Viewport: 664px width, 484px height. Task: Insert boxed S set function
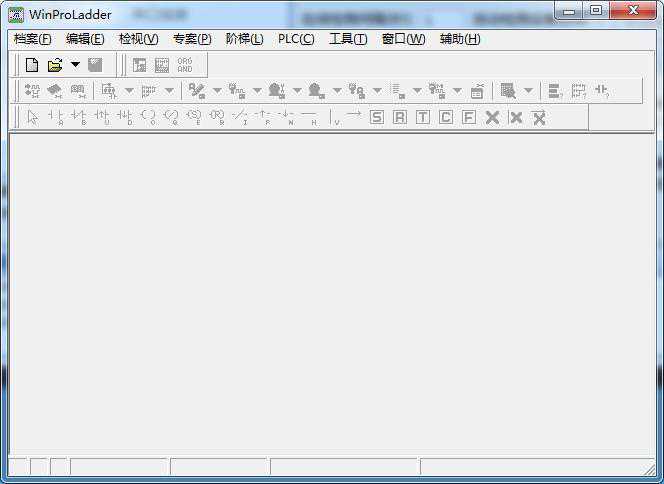pyautogui.click(x=377, y=117)
